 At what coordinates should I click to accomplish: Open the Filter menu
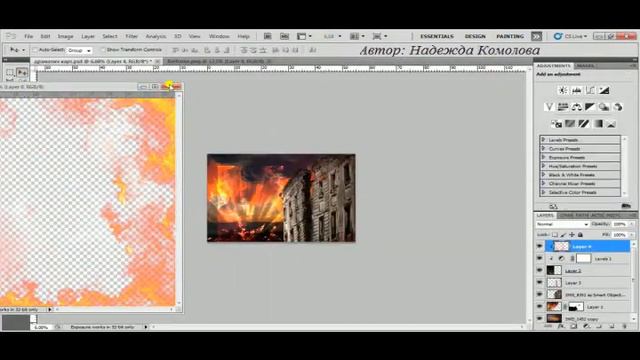point(131,36)
